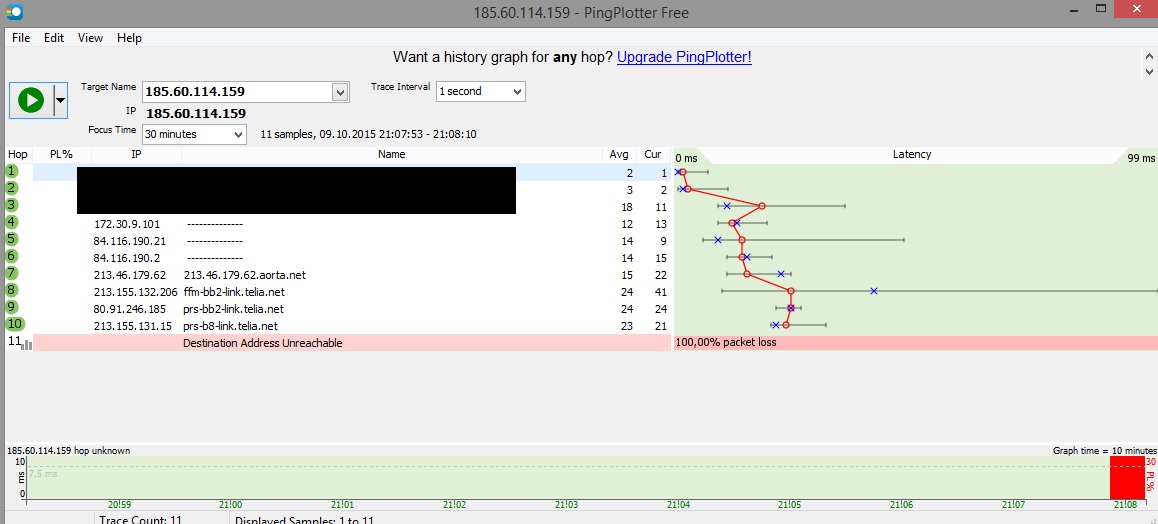This screenshot has width=1158, height=524.
Task: Click the 99 ms latency scale label
Action: 1141,158
